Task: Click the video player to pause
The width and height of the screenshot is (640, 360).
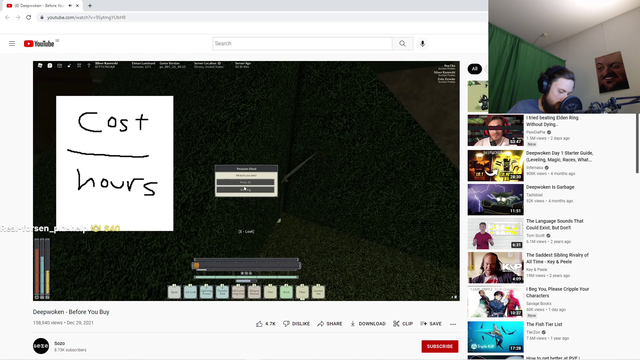Action: pos(246,181)
